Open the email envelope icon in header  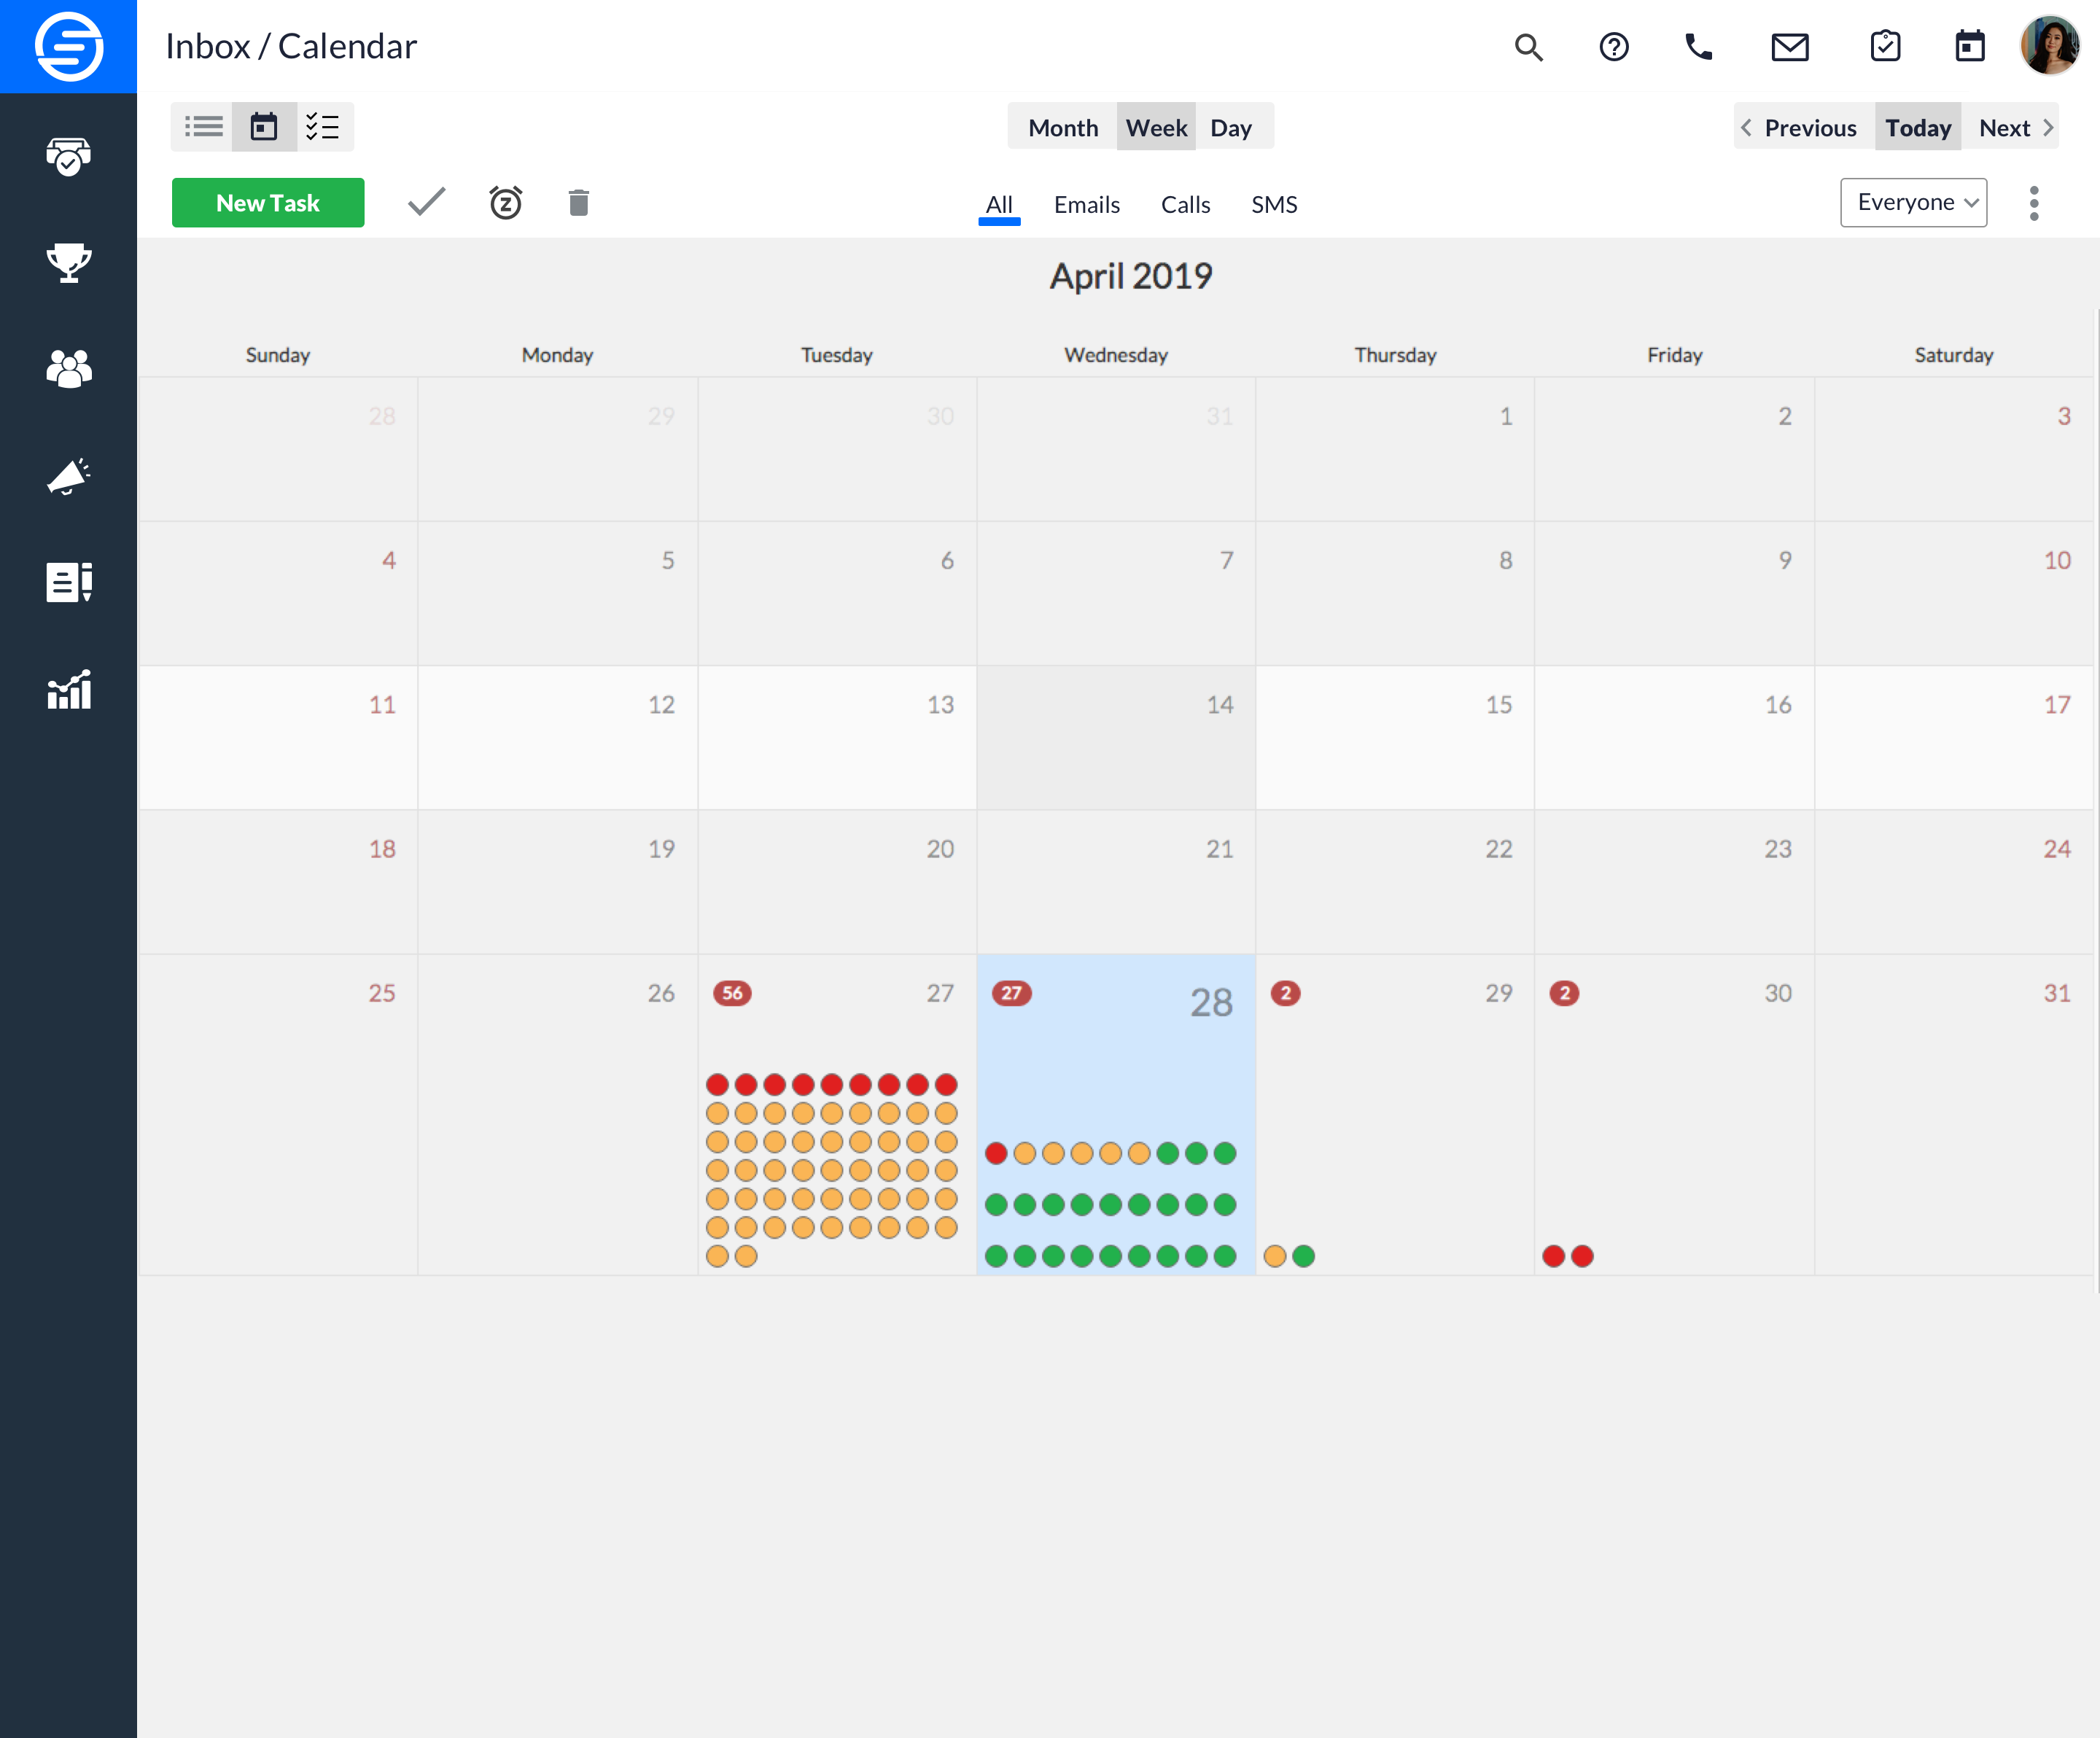(1790, 47)
